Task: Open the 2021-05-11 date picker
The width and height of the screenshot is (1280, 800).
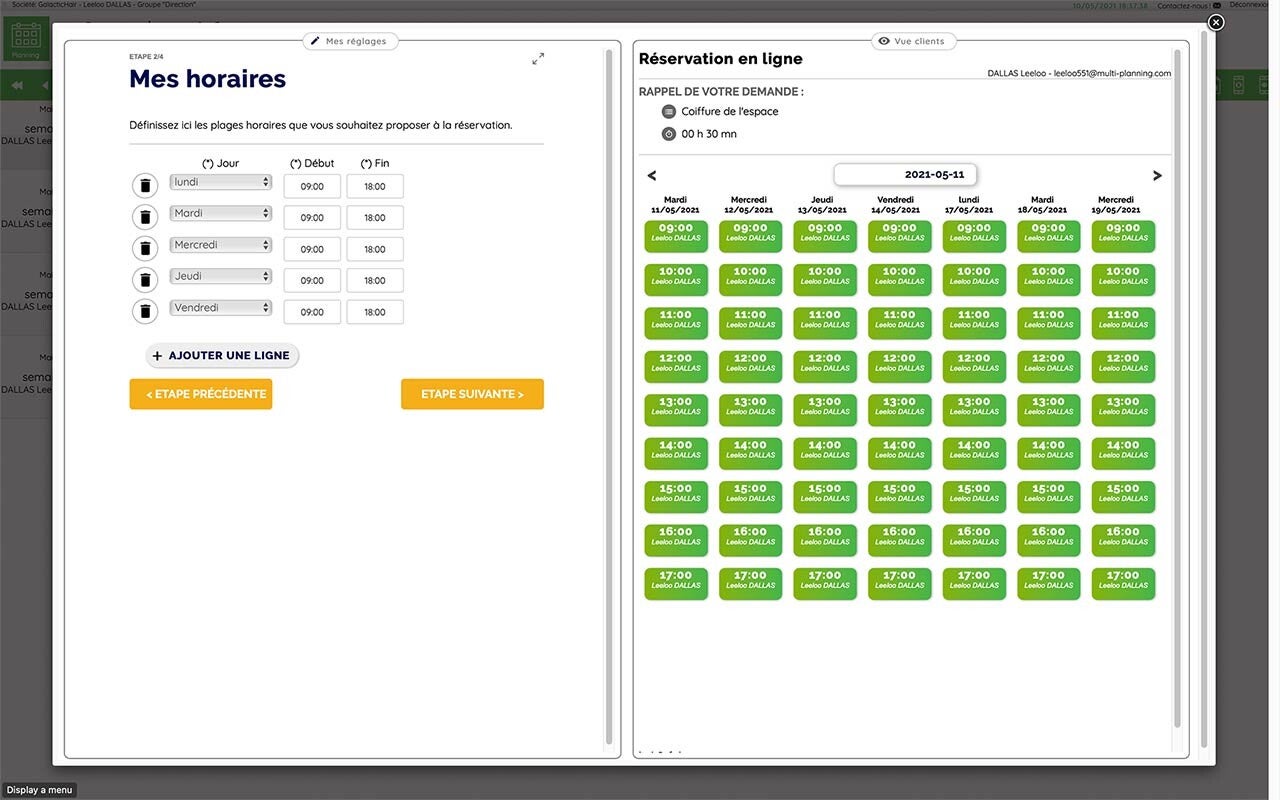Action: point(905,175)
